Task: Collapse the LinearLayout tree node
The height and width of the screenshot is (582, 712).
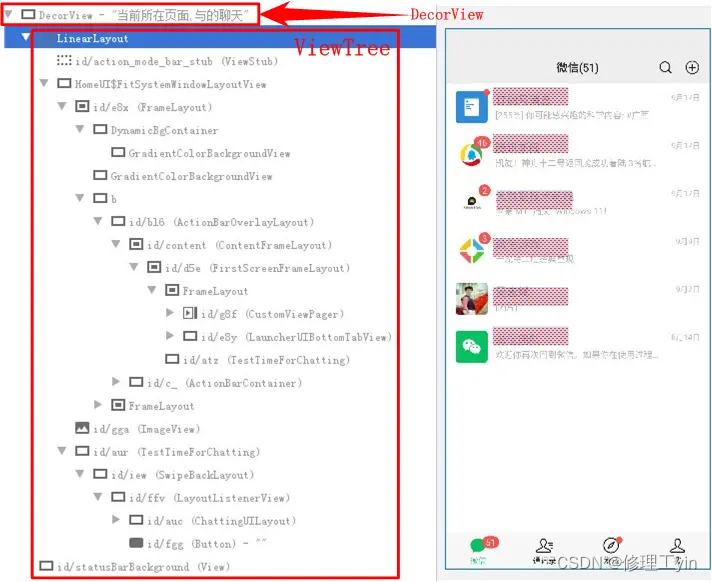Action: (x=26, y=37)
